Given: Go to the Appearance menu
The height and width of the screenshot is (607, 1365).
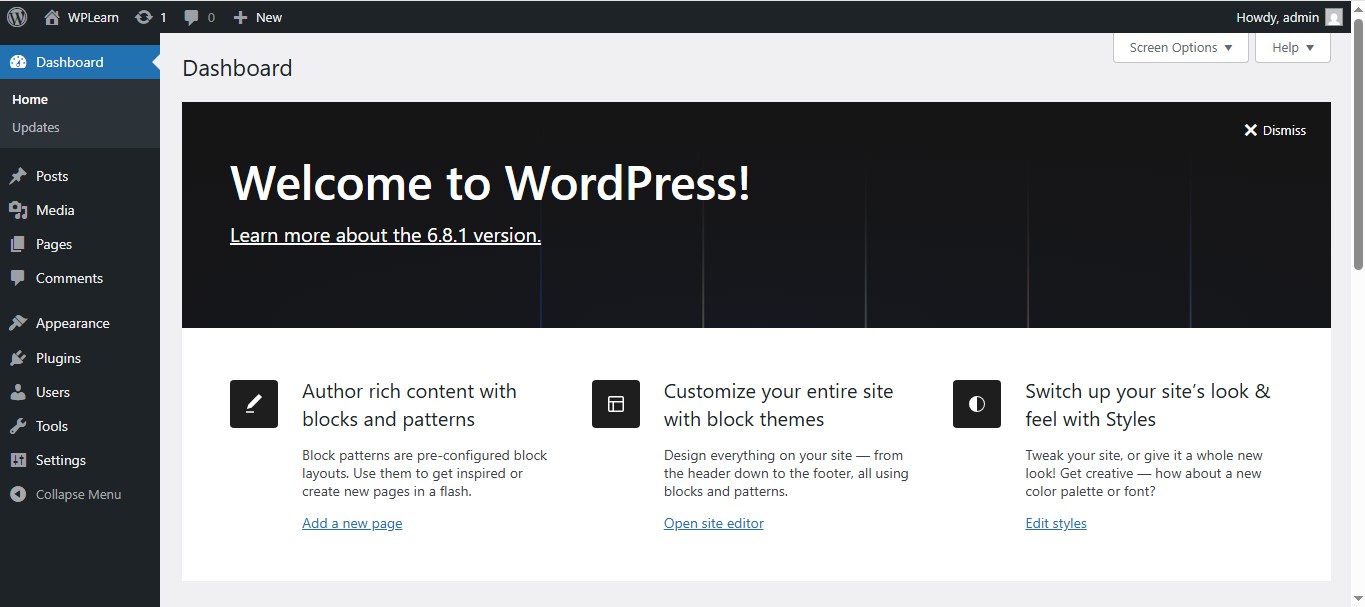Looking at the screenshot, I should click(x=72, y=323).
